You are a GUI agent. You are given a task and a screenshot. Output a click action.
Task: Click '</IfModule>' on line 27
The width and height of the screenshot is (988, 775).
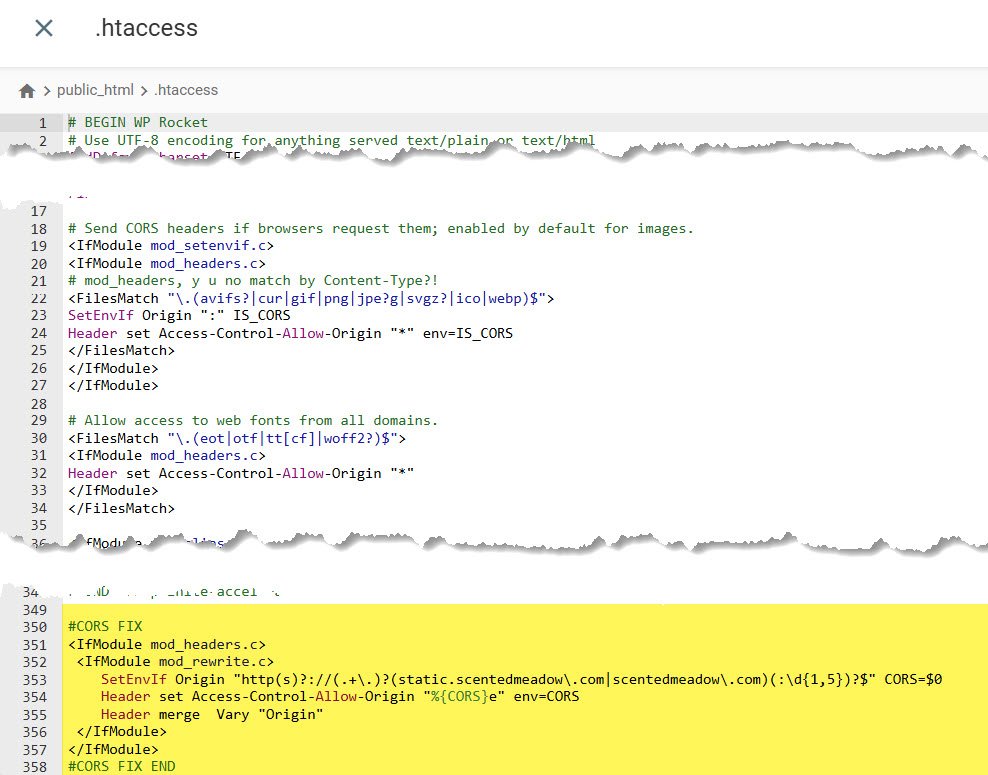click(x=113, y=385)
